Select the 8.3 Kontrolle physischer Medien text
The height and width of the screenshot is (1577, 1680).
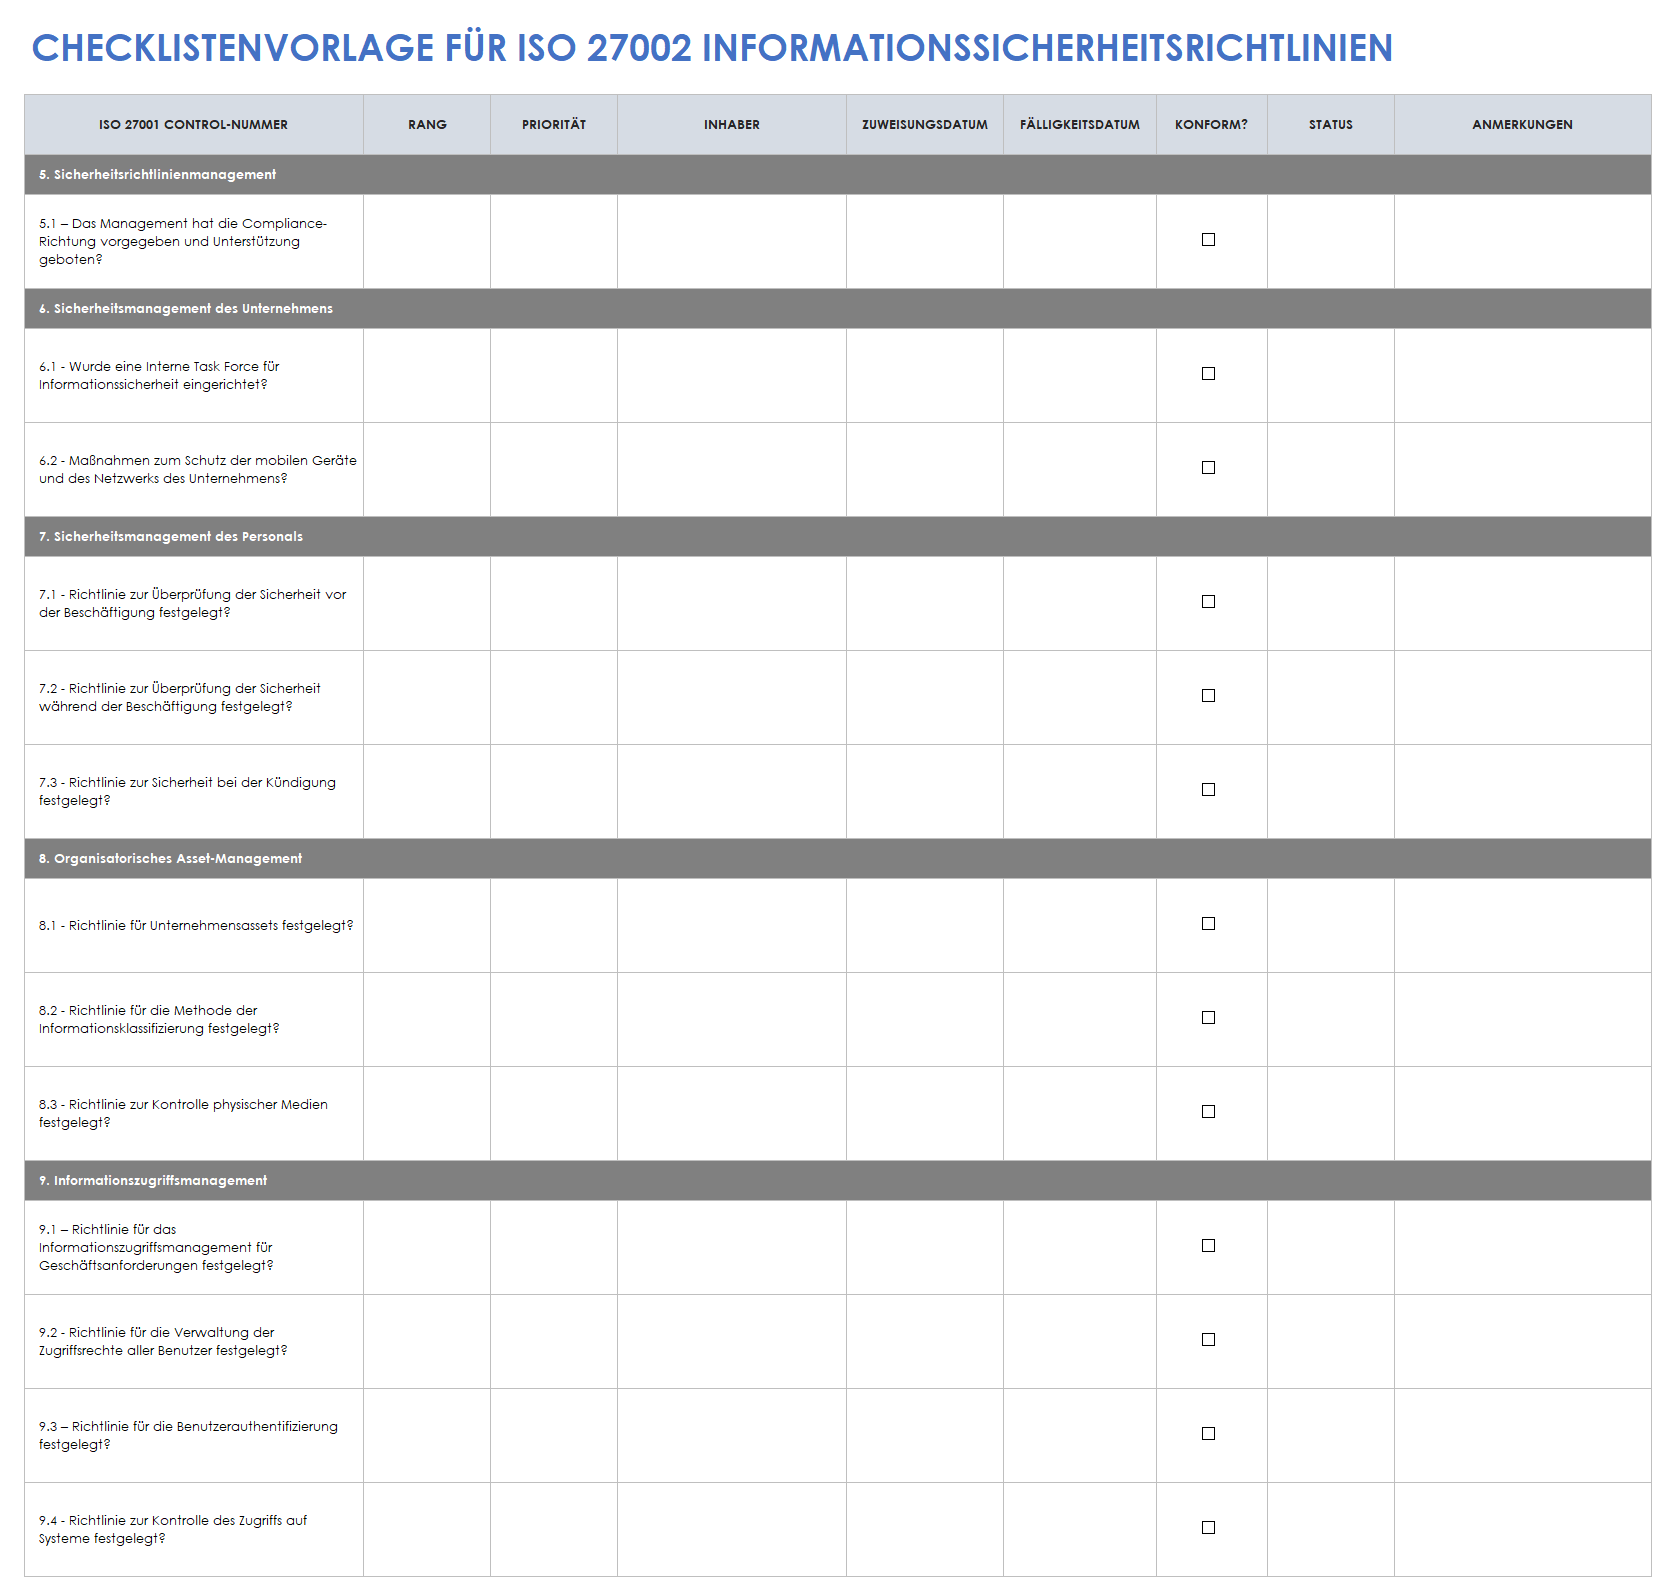point(183,1113)
